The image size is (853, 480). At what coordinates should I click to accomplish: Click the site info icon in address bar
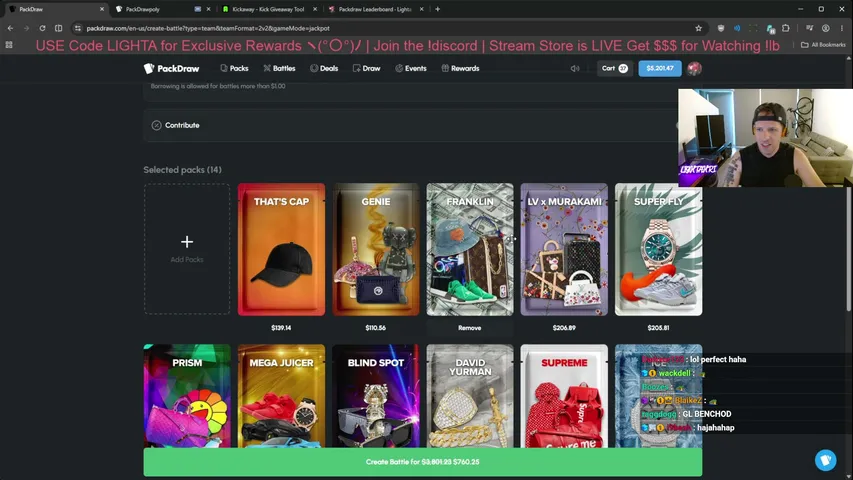(x=78, y=28)
